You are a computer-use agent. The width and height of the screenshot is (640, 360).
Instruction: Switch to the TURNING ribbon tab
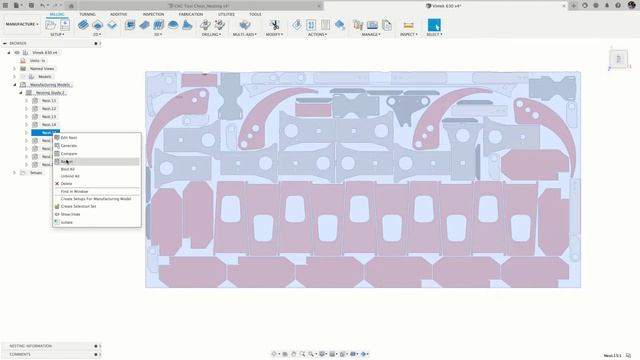(87, 14)
